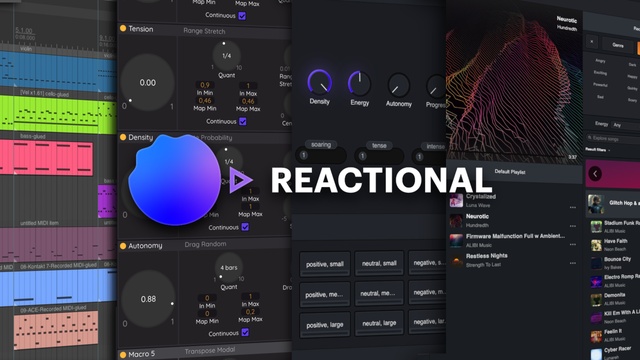Image resolution: width=640 pixels, height=360 pixels.
Task: Click the blue Reactional blob logo
Action: [x=174, y=180]
